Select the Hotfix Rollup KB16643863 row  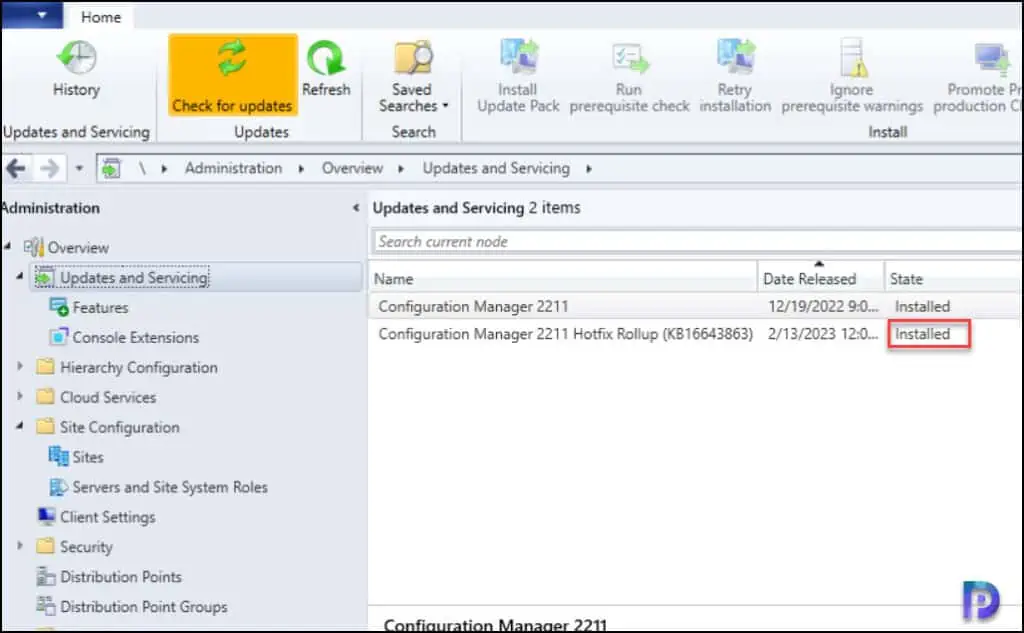pos(696,334)
